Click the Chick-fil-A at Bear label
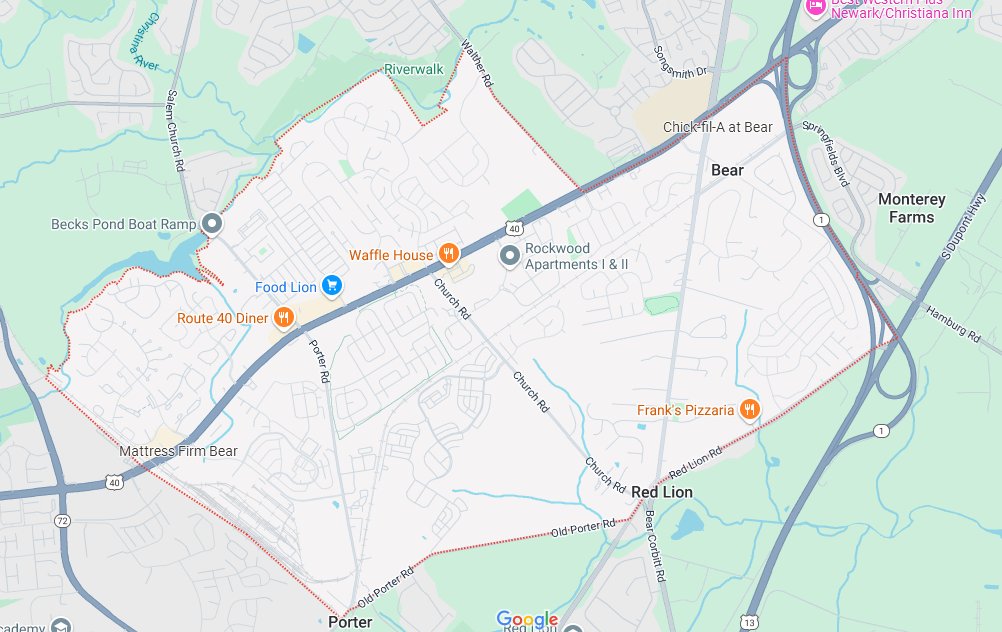The height and width of the screenshot is (632, 1002). (x=718, y=127)
